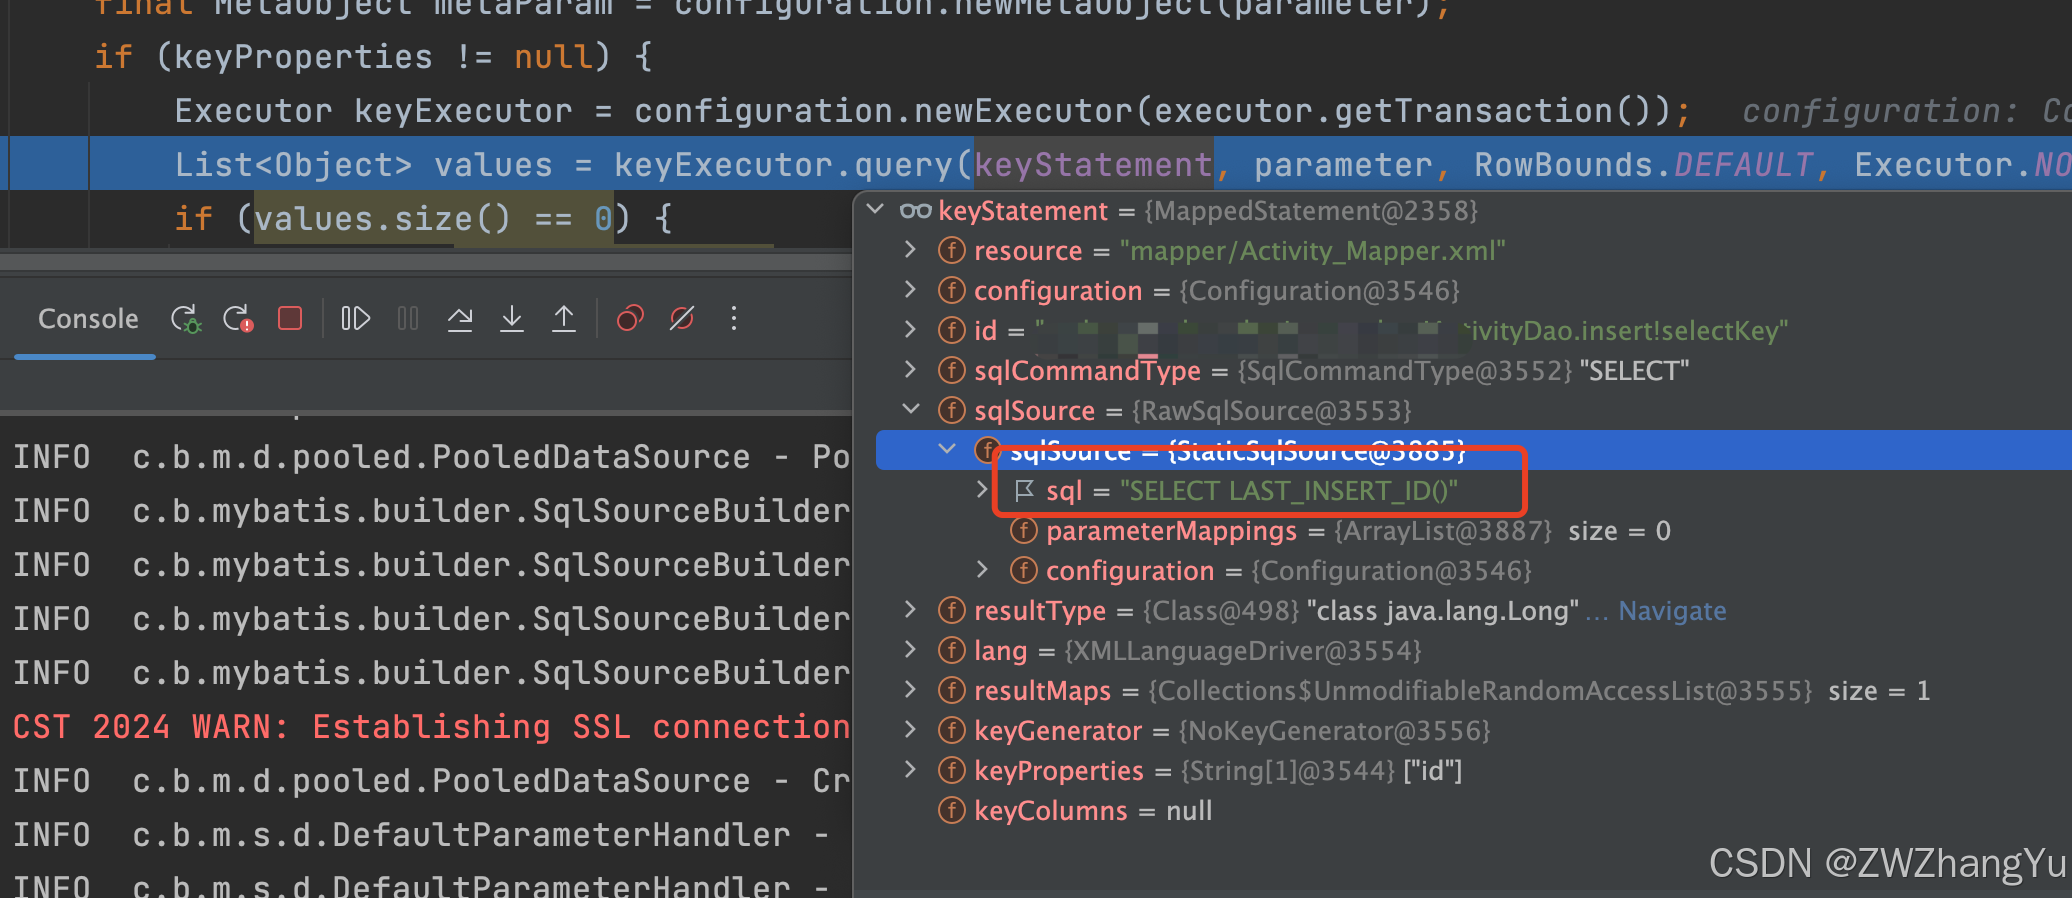The height and width of the screenshot is (898, 2072).
Task: Click the Rerun debug icon
Action: (186, 319)
